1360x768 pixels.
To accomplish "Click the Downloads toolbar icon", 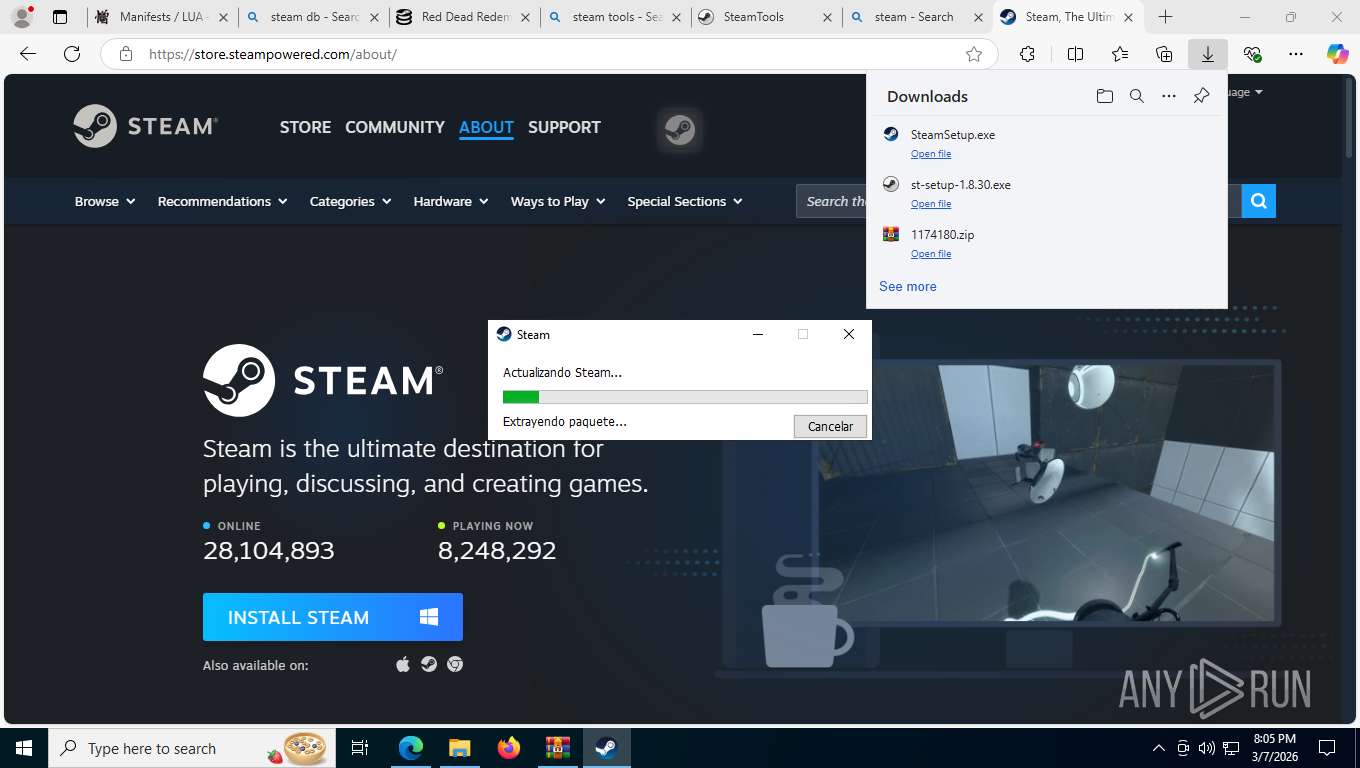I will click(1208, 54).
